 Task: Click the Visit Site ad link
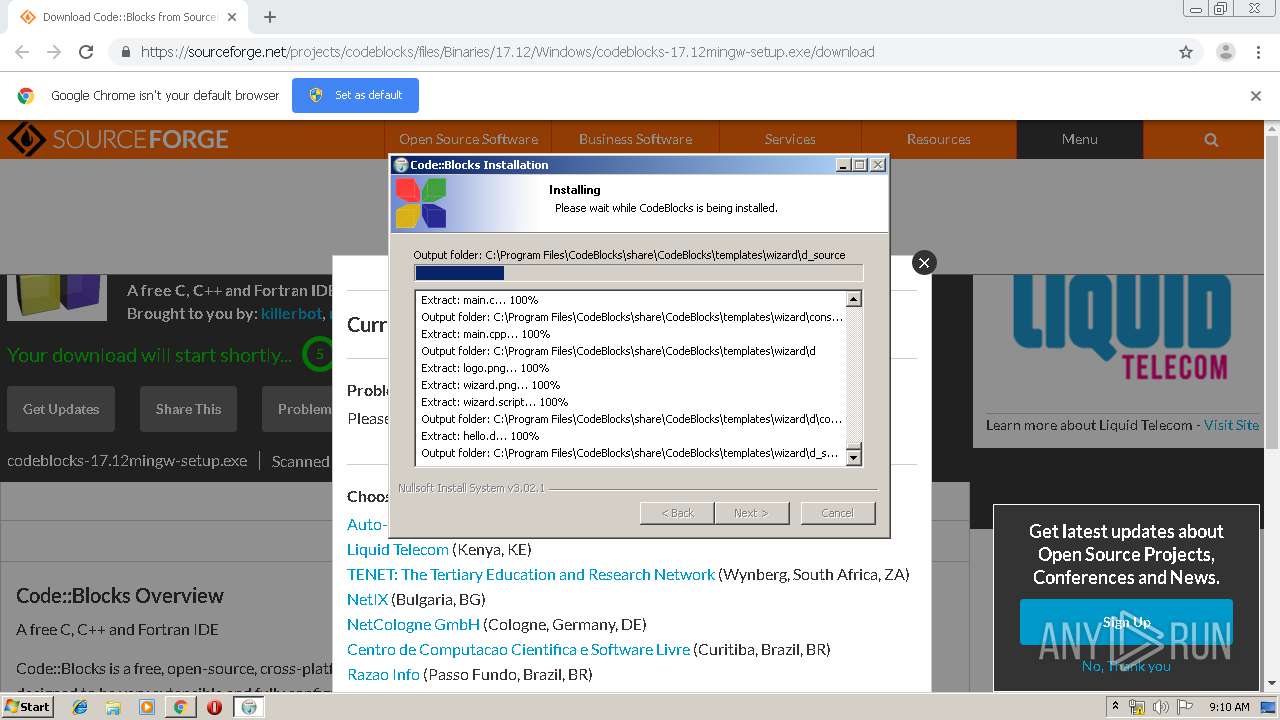click(x=1231, y=425)
